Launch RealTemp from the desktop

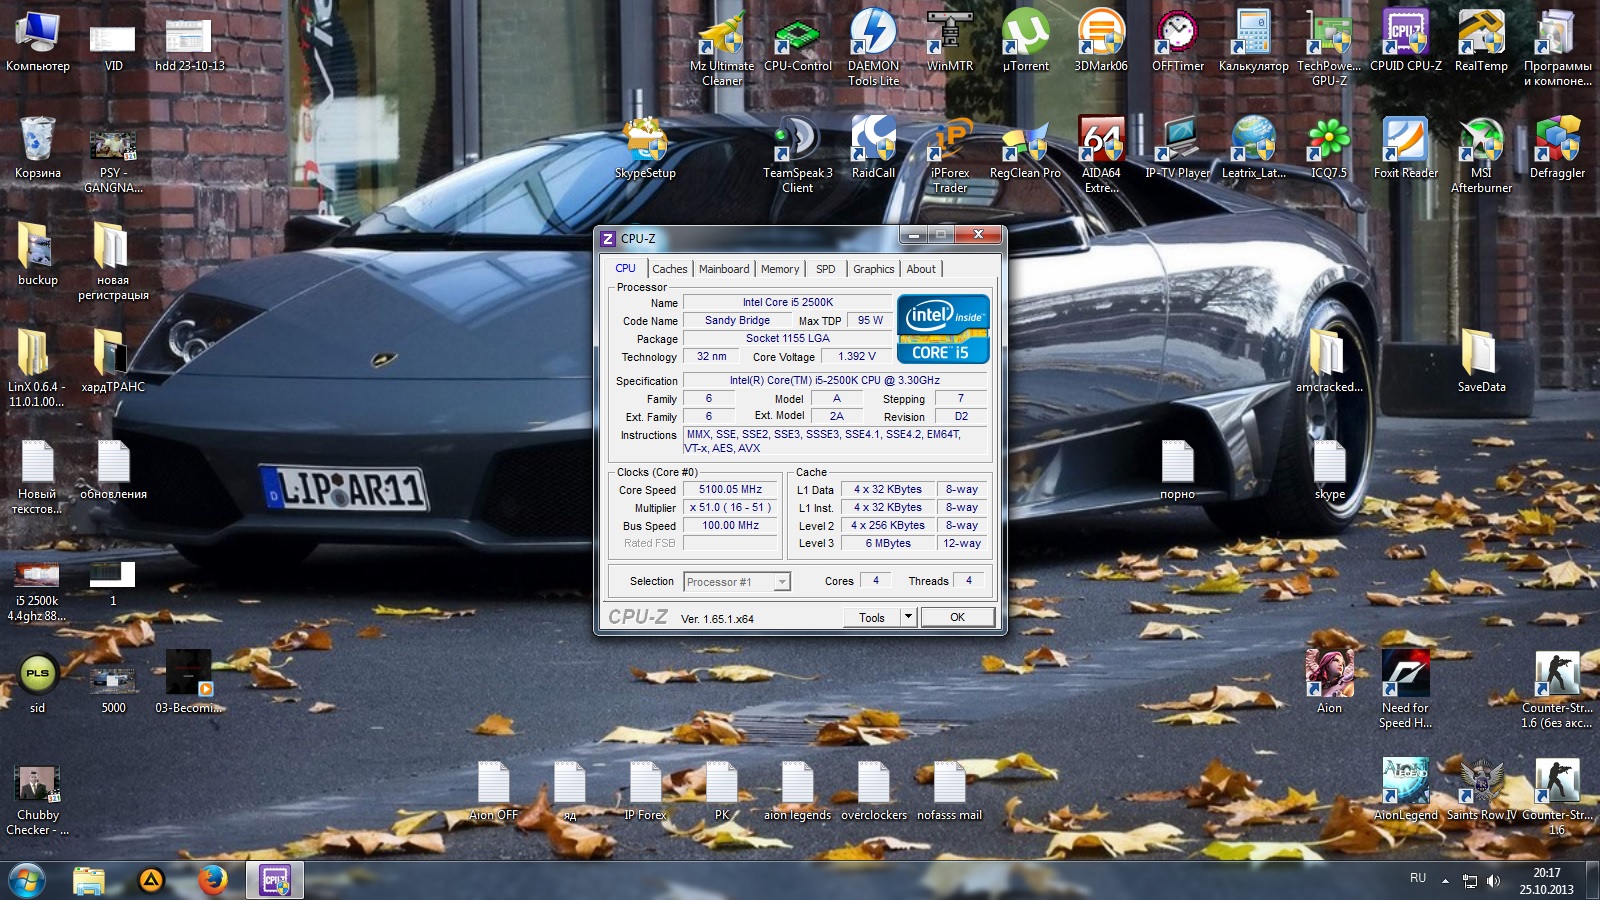point(1481,41)
